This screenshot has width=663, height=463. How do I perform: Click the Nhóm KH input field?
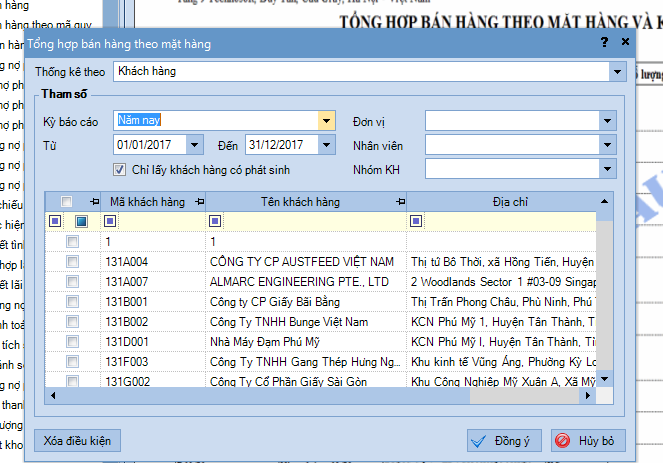point(512,169)
